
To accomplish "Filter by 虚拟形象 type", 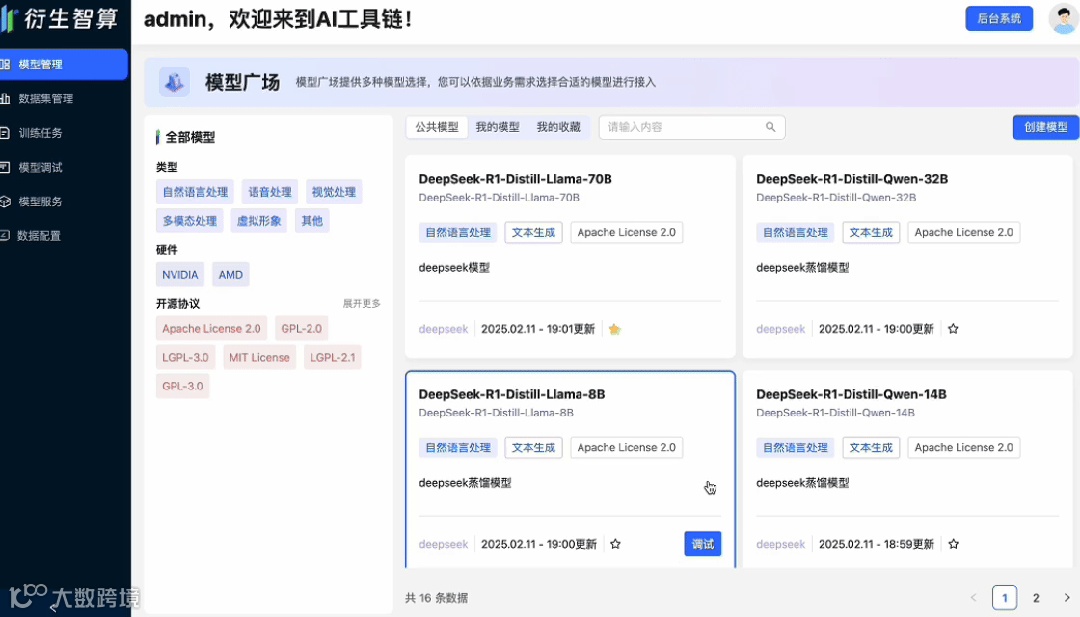I will [x=259, y=221].
